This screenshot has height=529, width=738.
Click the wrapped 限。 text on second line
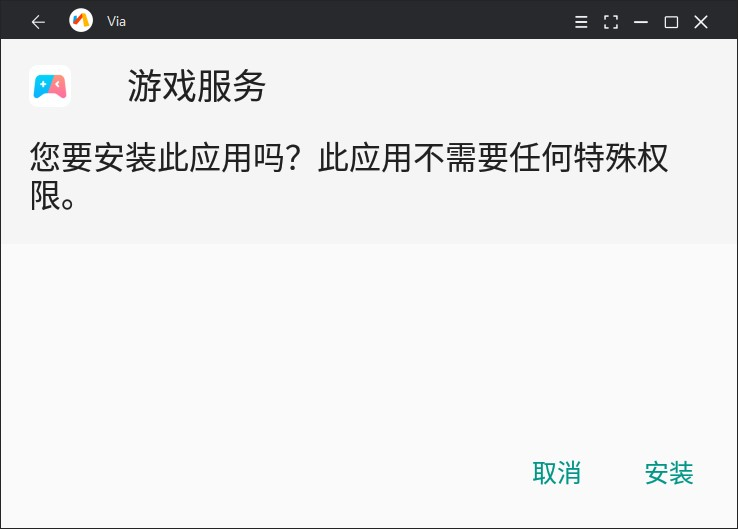[x=52, y=196]
